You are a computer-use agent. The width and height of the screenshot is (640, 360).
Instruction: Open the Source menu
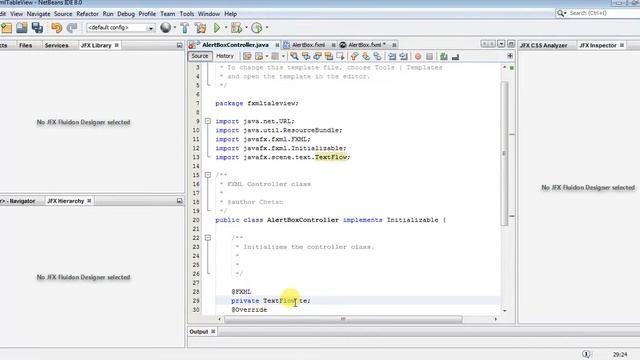point(63,14)
